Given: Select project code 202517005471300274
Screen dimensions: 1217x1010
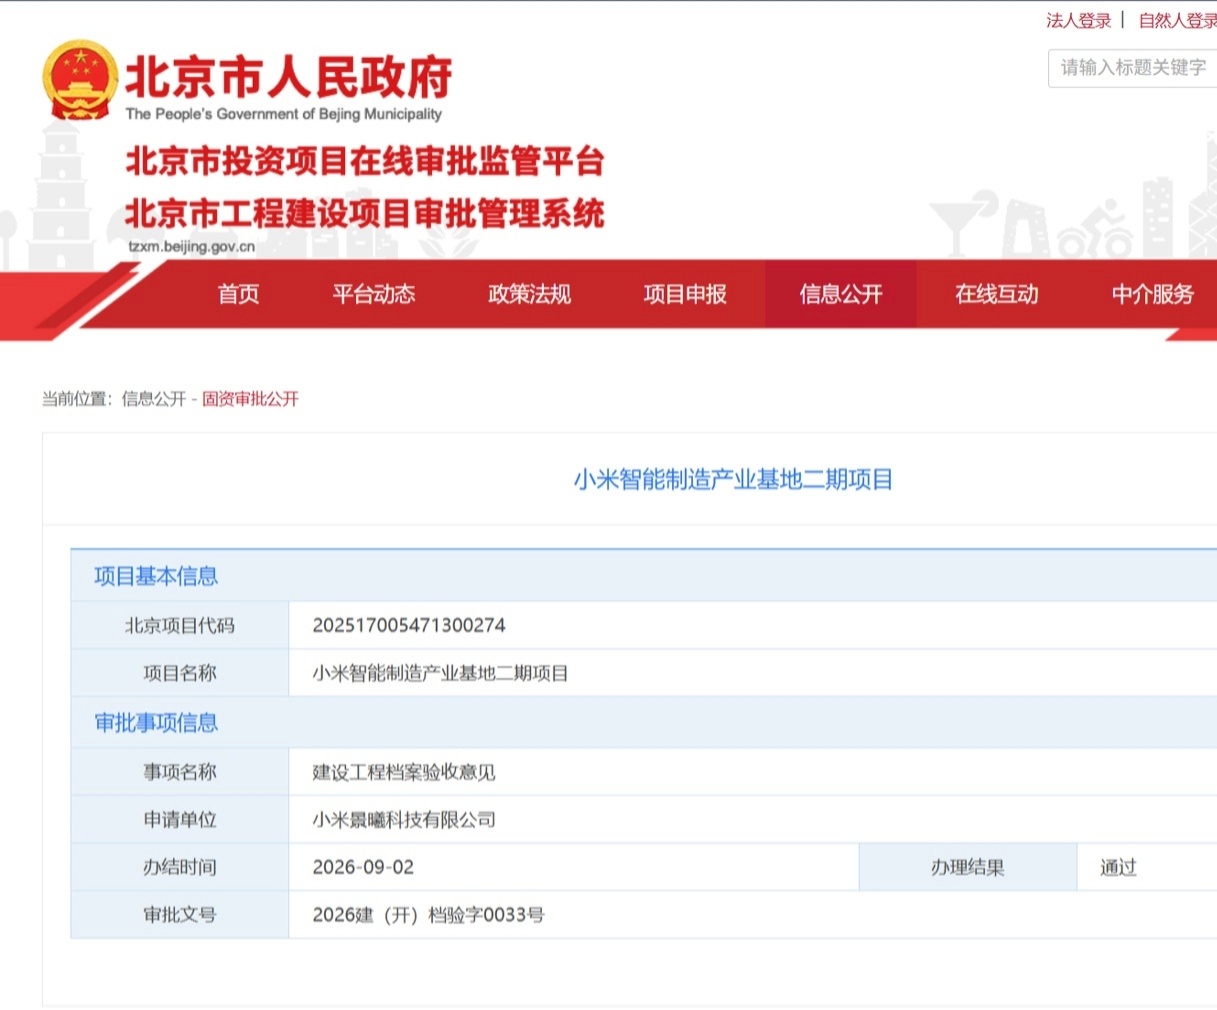Looking at the screenshot, I should pos(409,625).
